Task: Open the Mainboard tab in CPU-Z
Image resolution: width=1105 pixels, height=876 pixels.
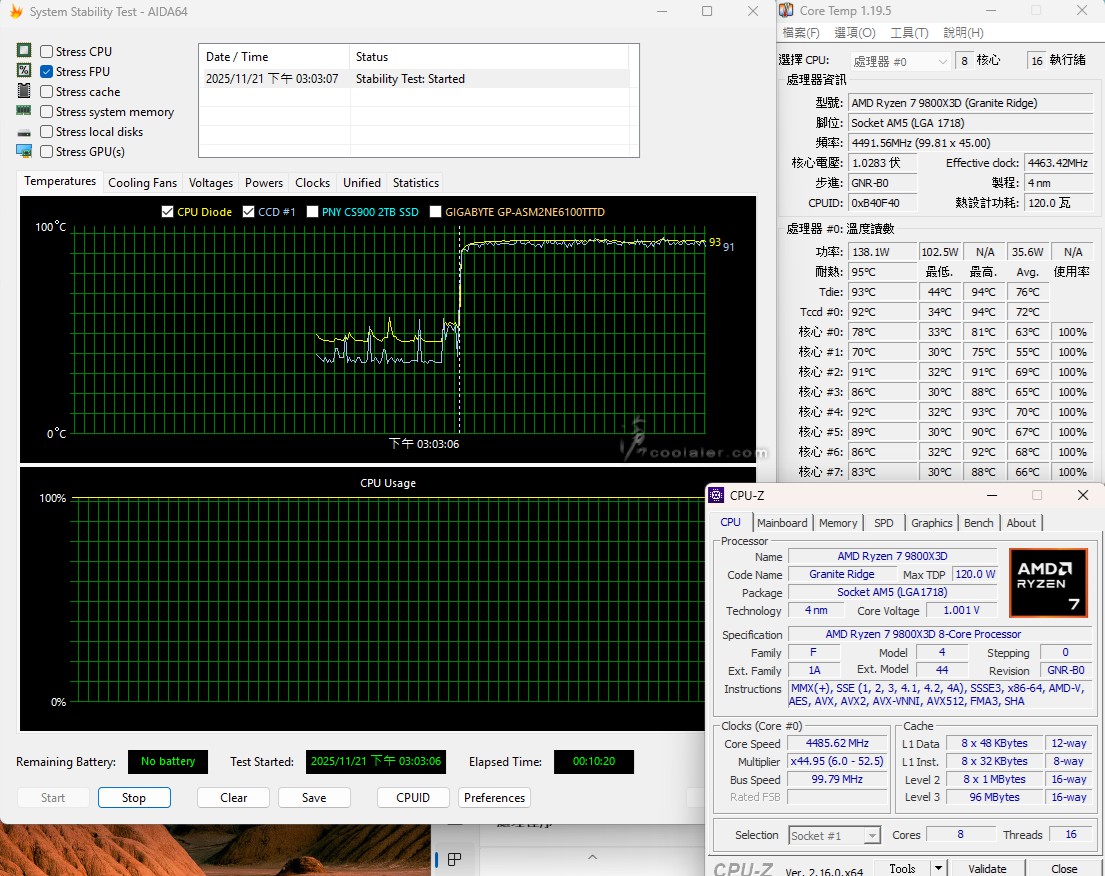Action: point(781,523)
